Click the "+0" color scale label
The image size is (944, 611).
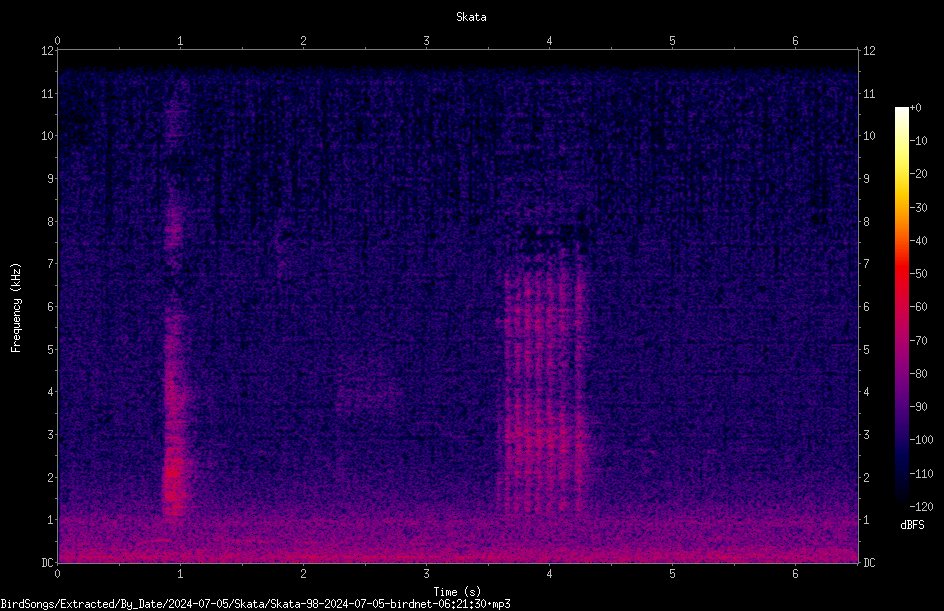point(915,108)
